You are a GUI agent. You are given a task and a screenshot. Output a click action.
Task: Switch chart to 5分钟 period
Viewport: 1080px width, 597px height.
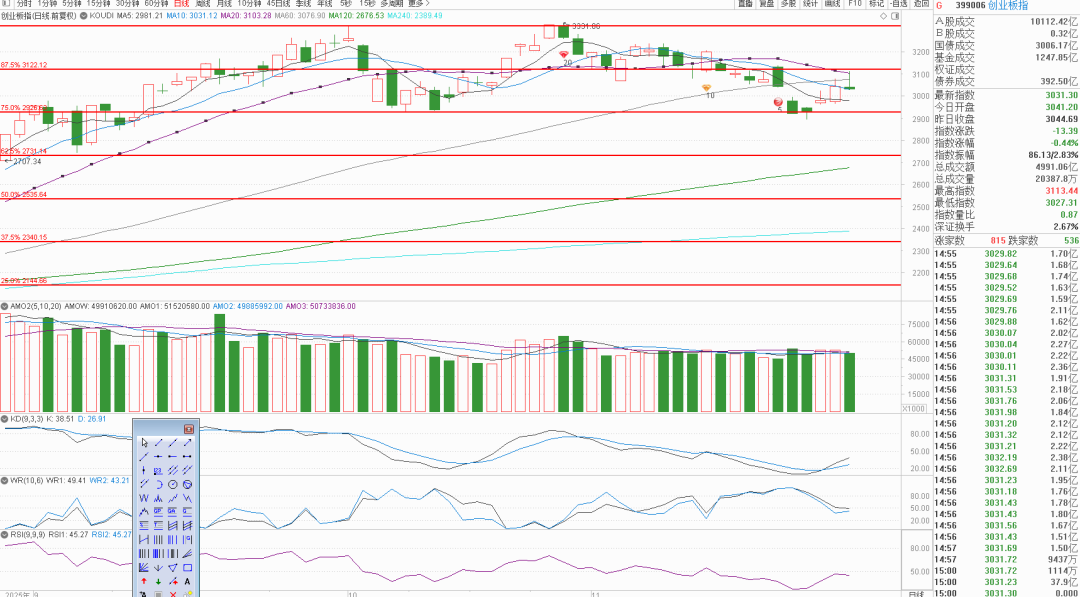click(72, 3)
